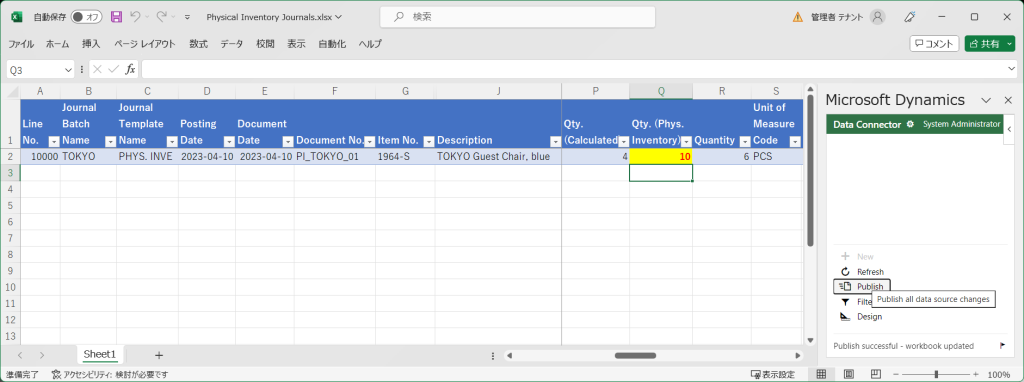Click the Undo arrow icon
The image size is (1024, 382).
click(x=135, y=17)
